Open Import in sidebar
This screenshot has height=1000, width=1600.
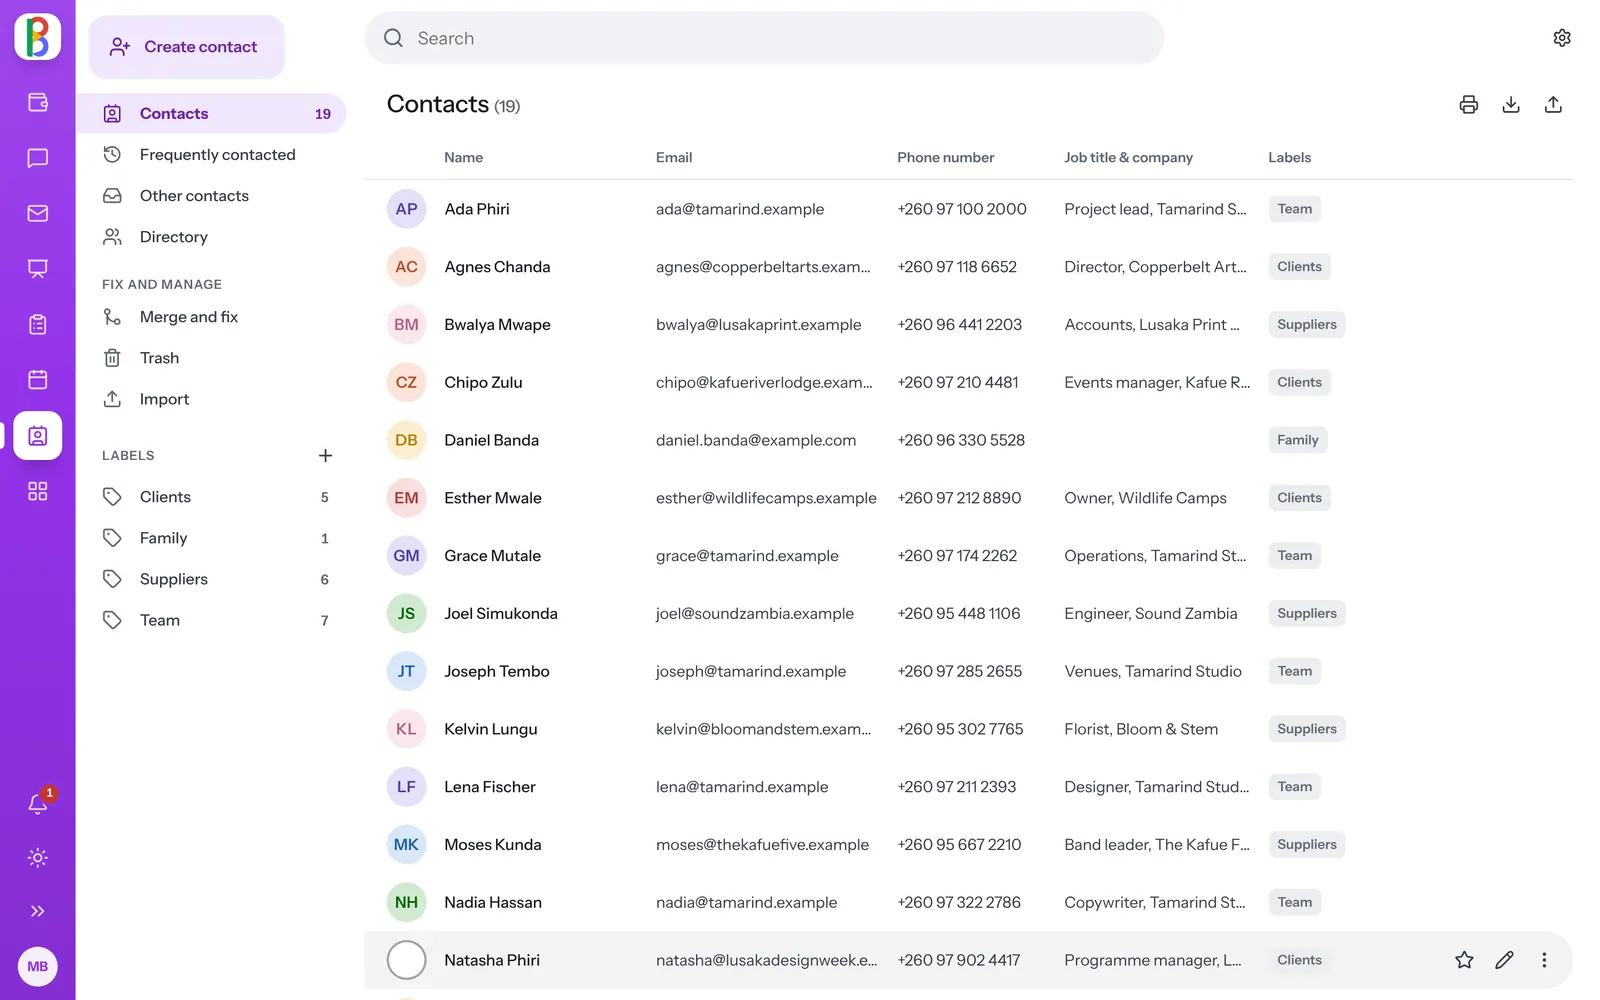[x=211, y=399]
